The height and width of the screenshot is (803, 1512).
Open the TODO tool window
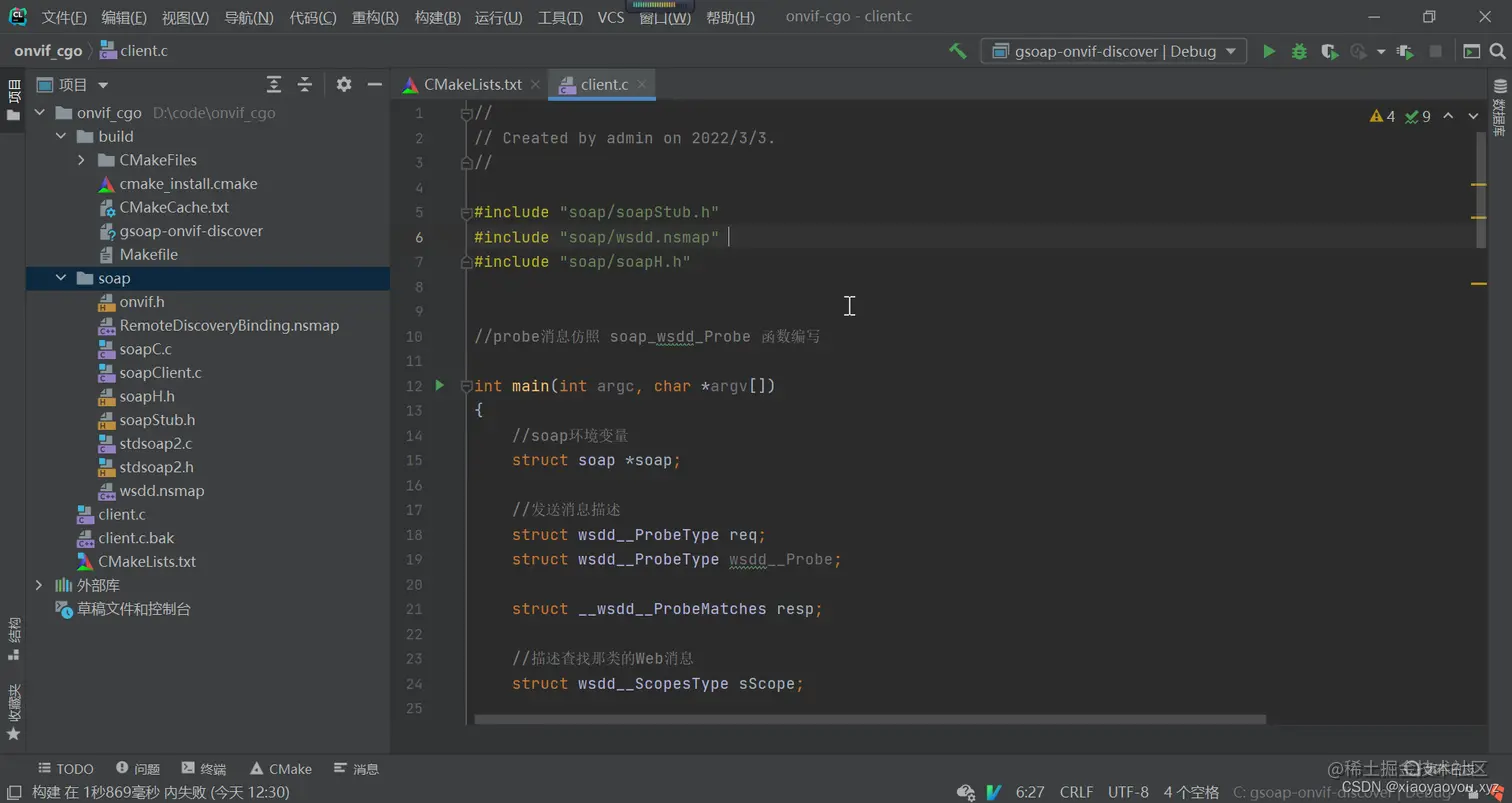[66, 769]
